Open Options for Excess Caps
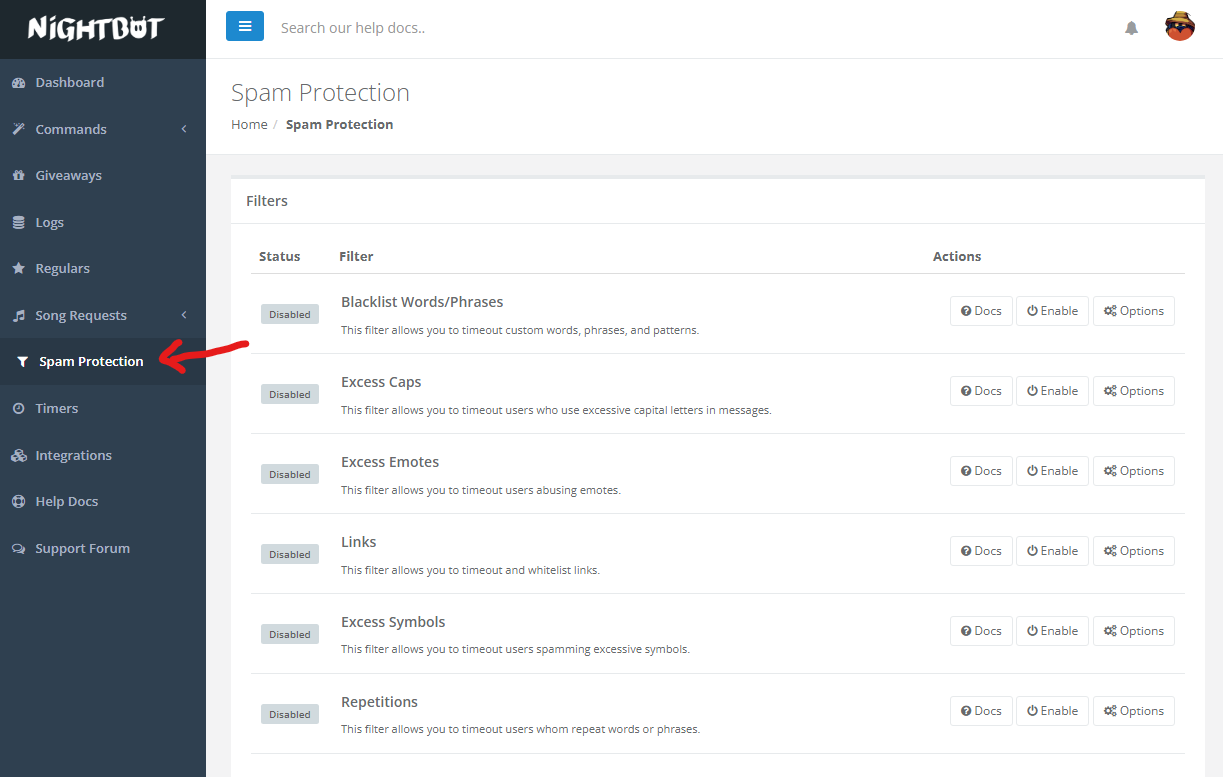Screen dimensions: 1223x777 click(x=1134, y=391)
